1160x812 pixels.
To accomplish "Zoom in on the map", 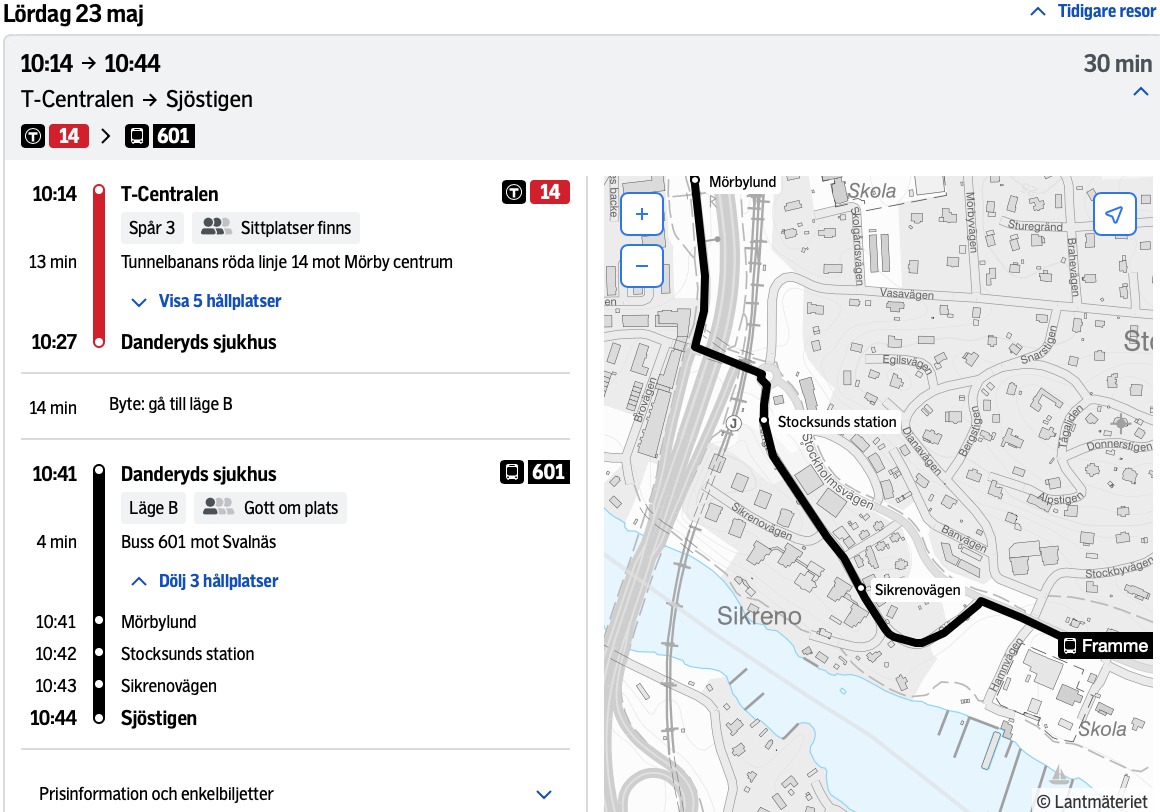I will [x=642, y=214].
